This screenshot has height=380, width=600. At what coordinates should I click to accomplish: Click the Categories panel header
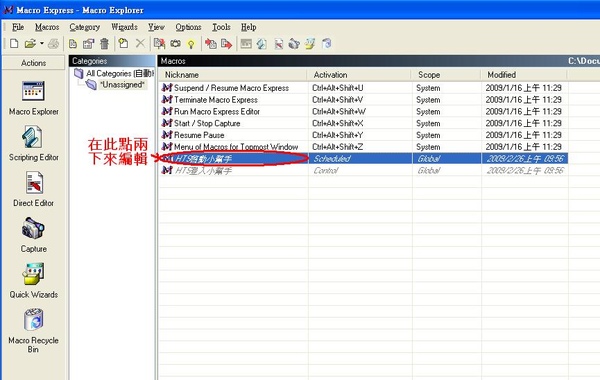[112, 61]
